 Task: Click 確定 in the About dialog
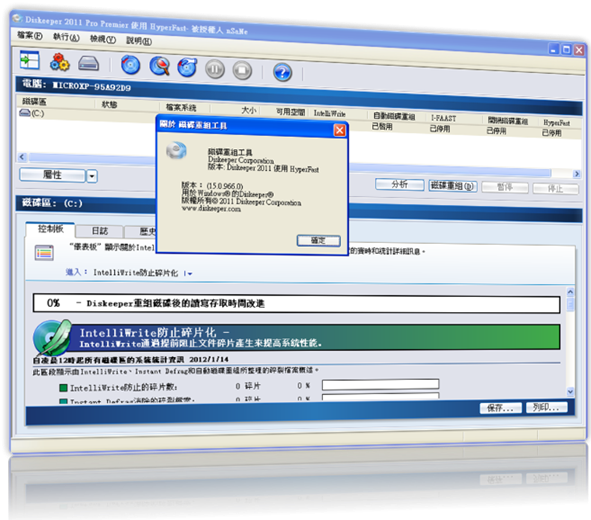pyautogui.click(x=318, y=240)
